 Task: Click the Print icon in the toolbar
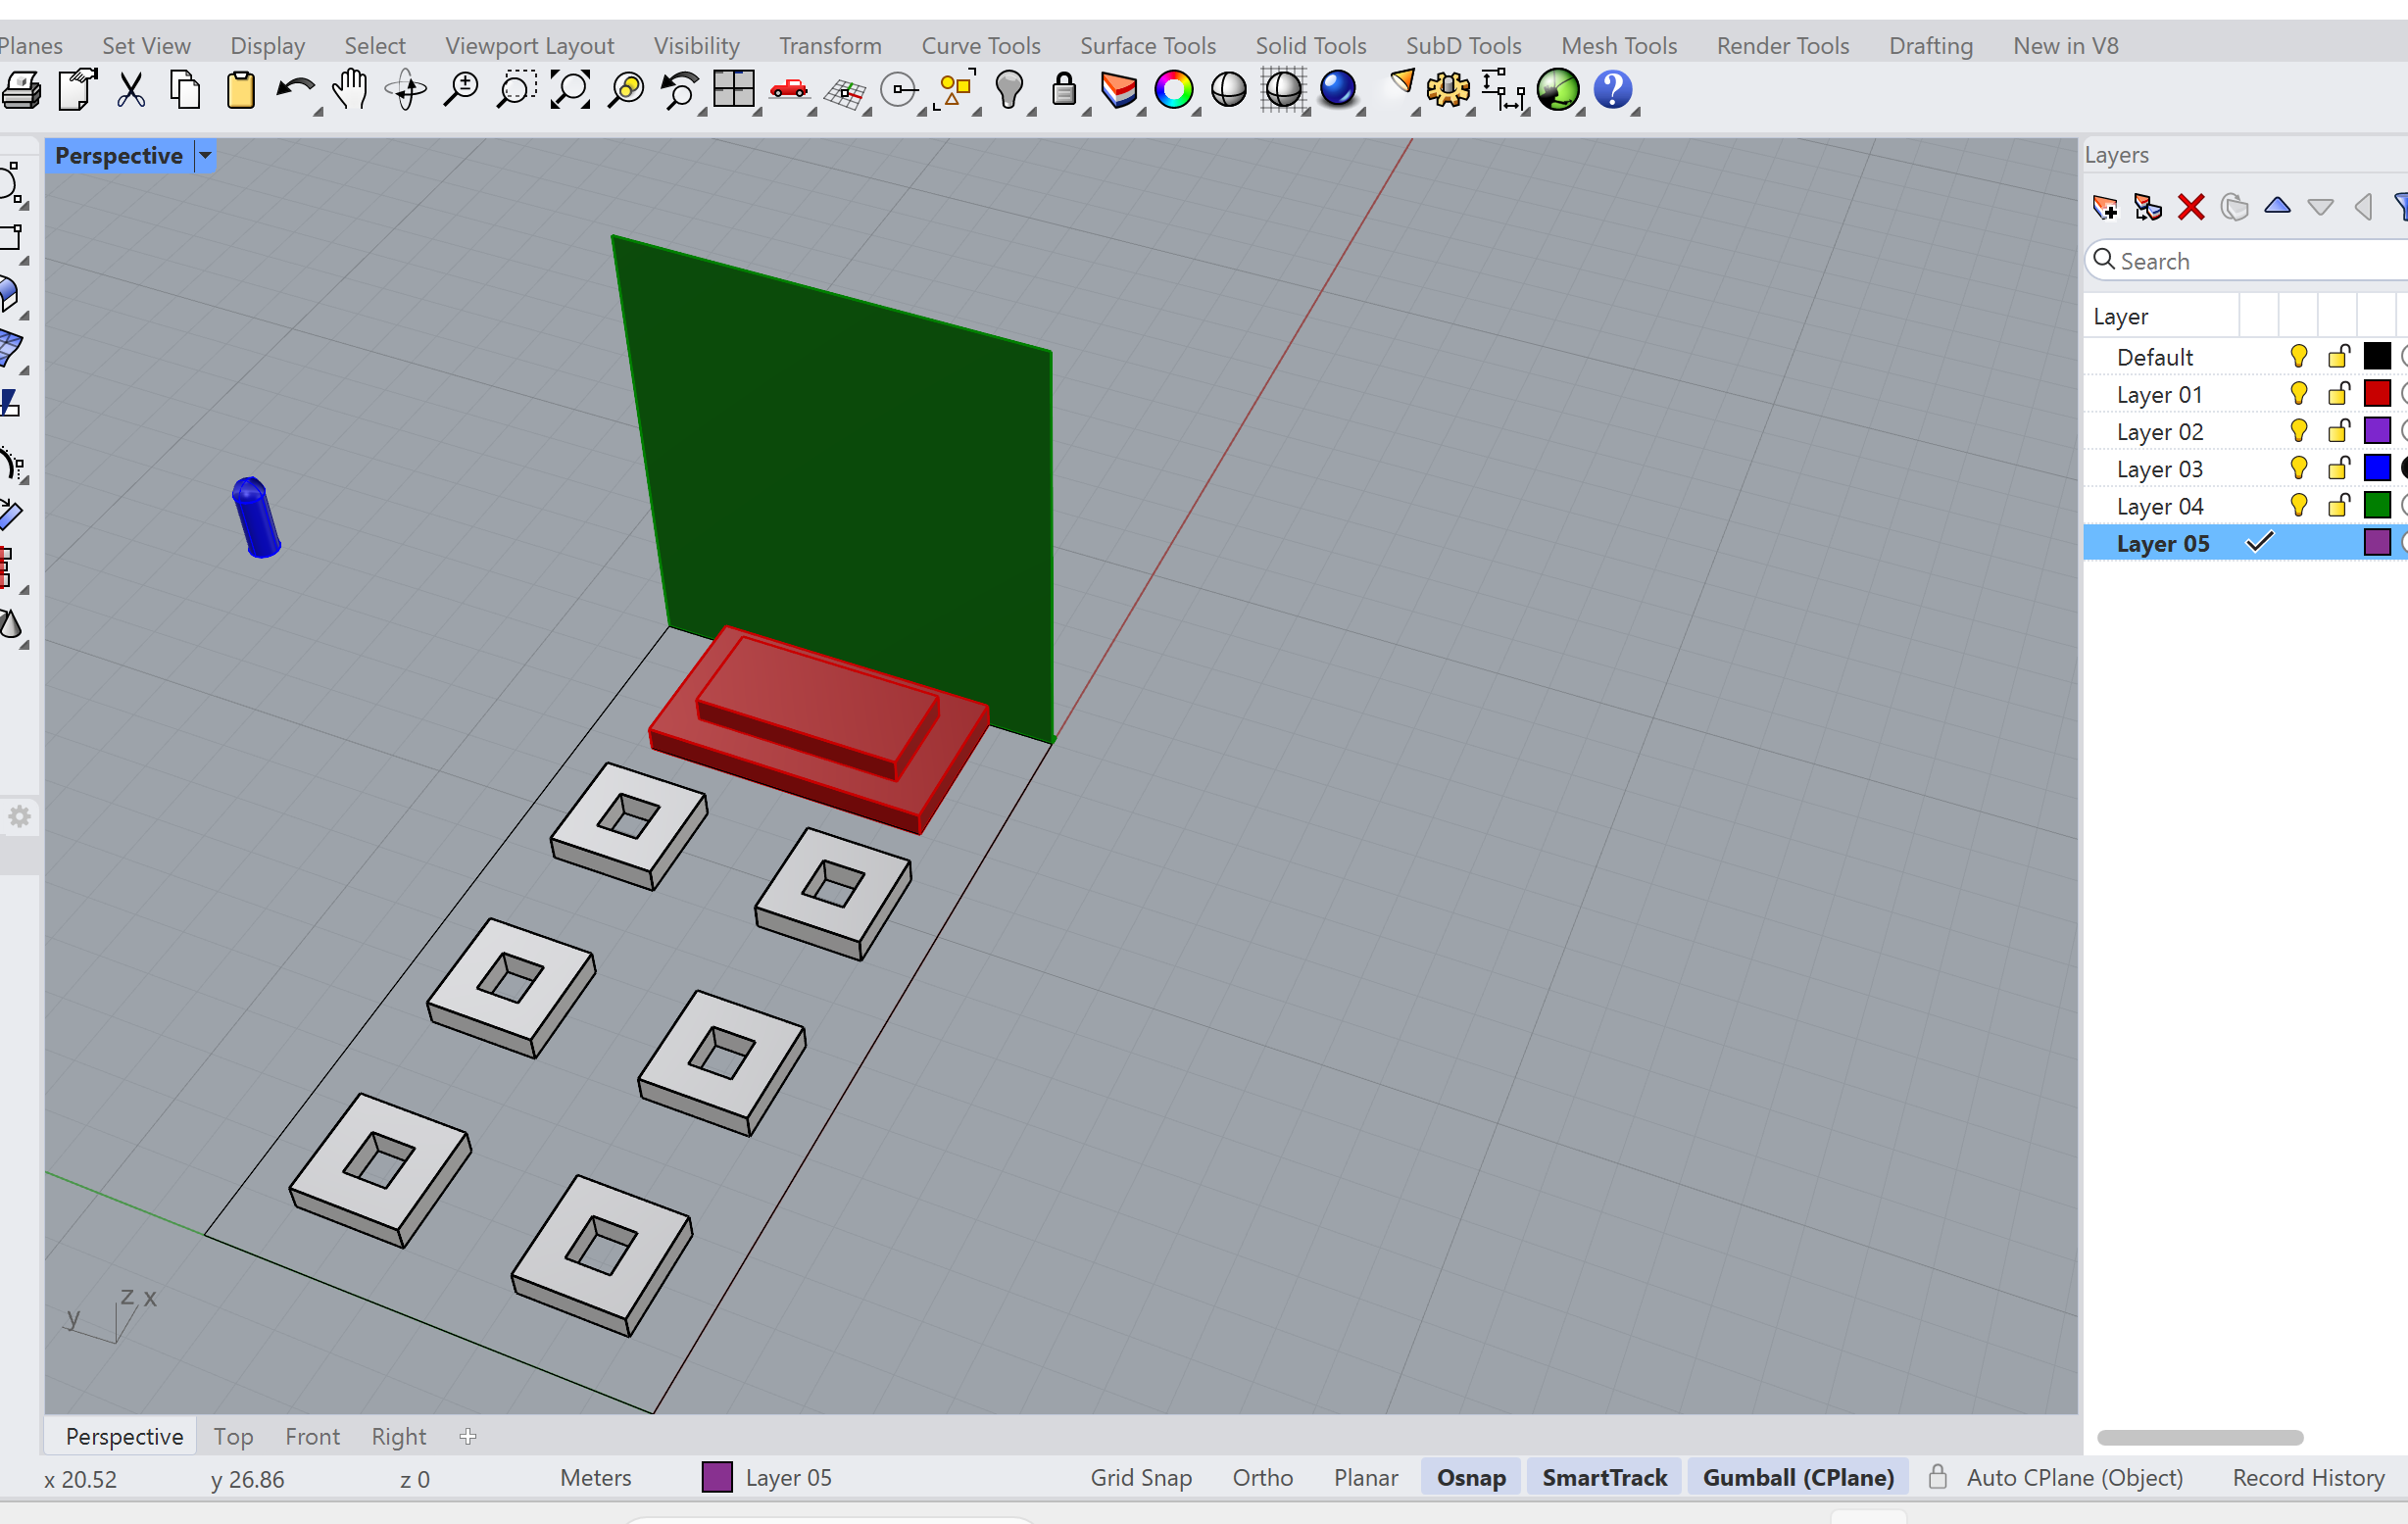tap(21, 91)
